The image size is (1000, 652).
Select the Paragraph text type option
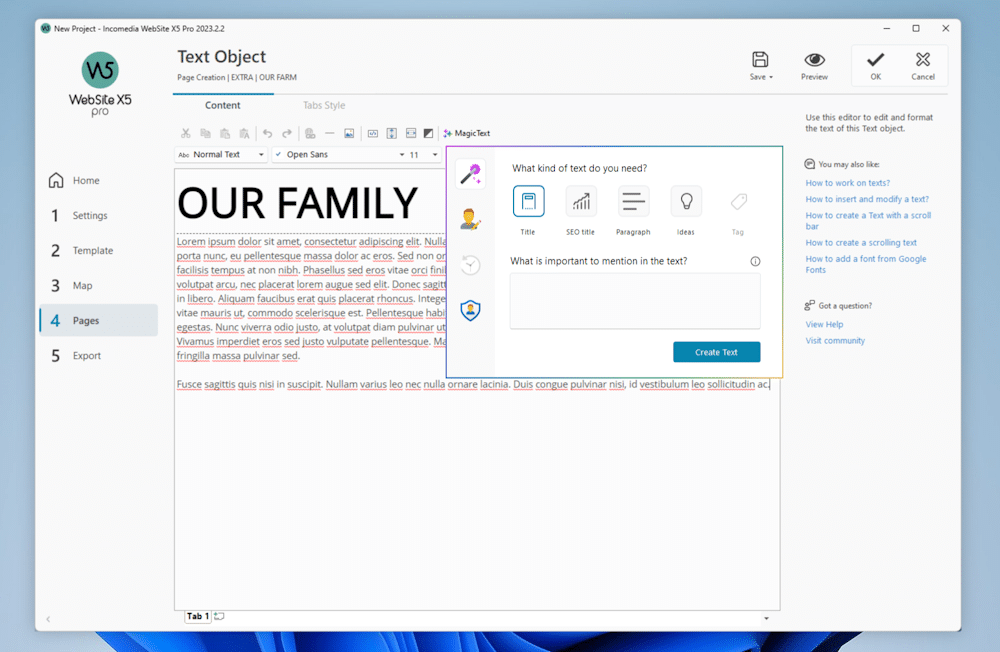tap(633, 202)
